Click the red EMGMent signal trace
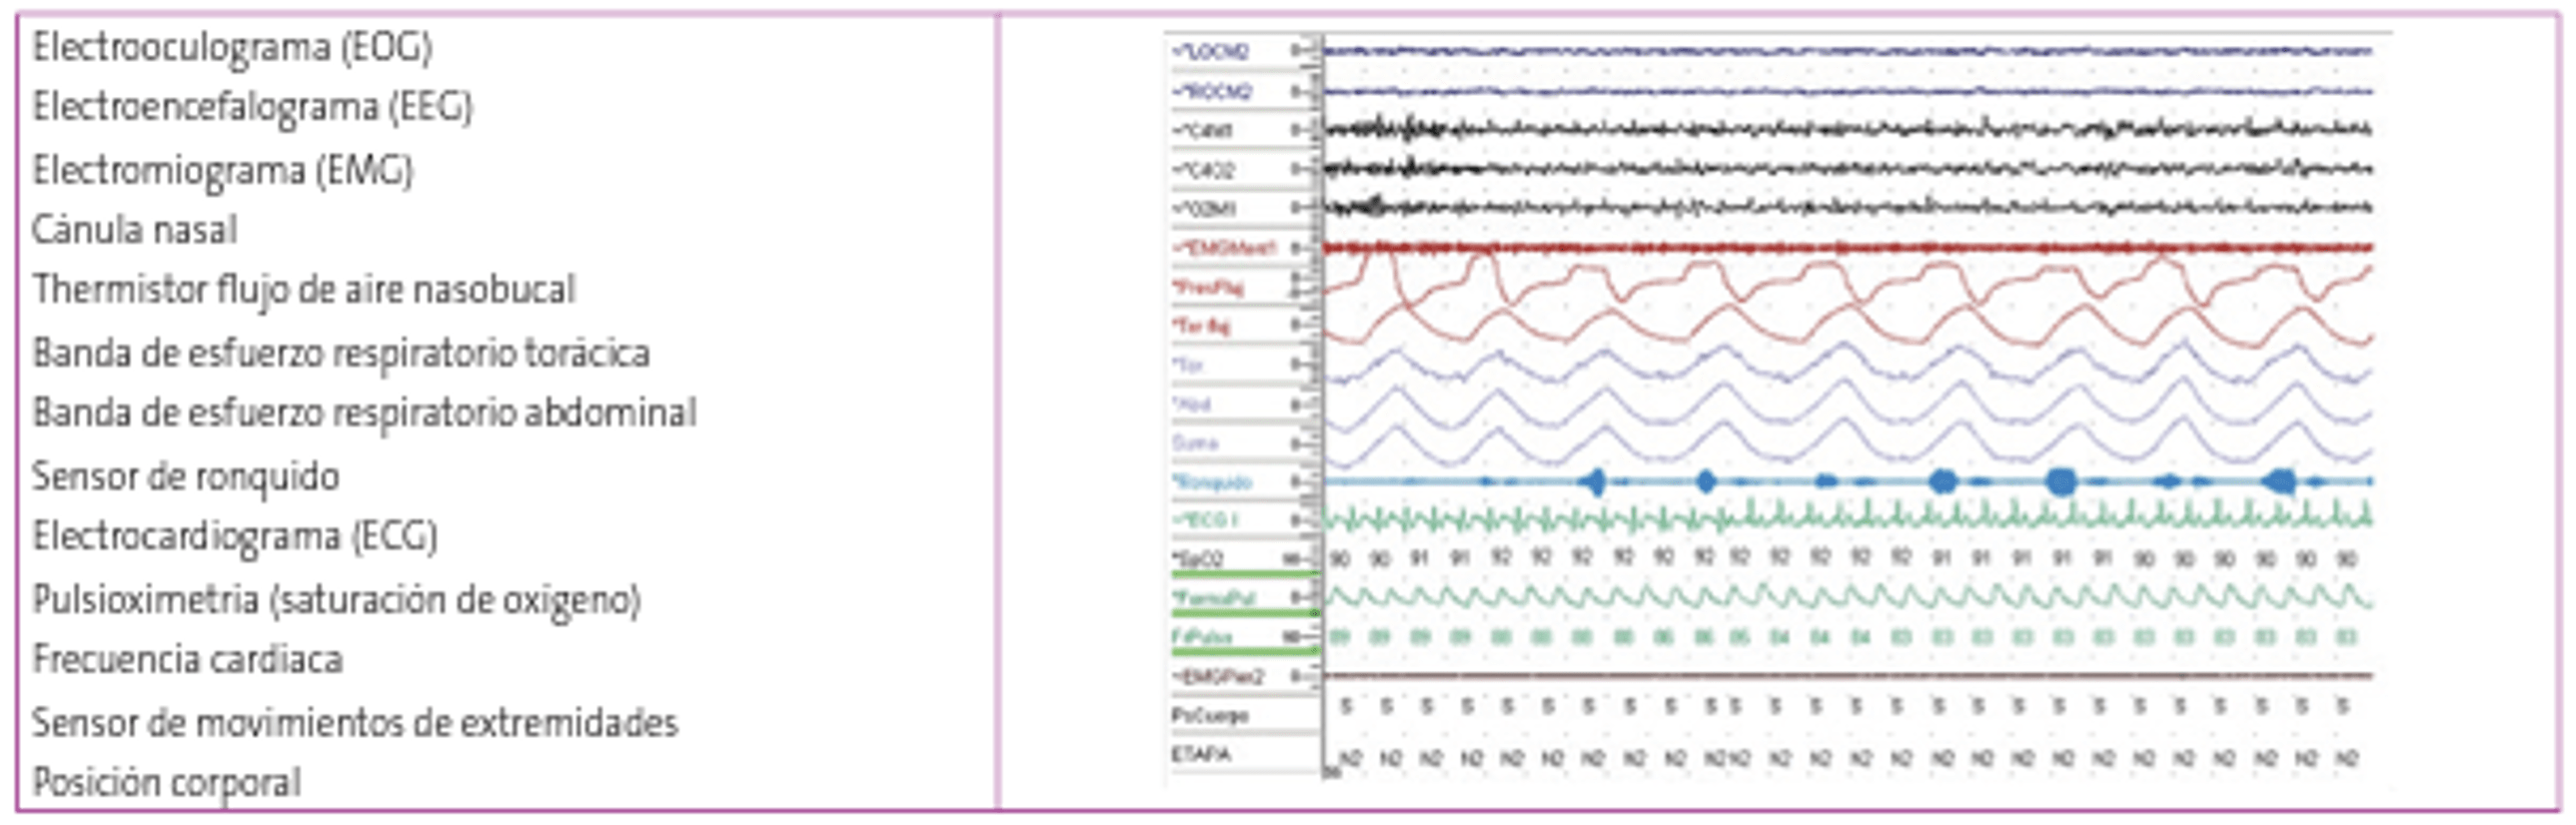The image size is (2576, 825). coord(1848,247)
